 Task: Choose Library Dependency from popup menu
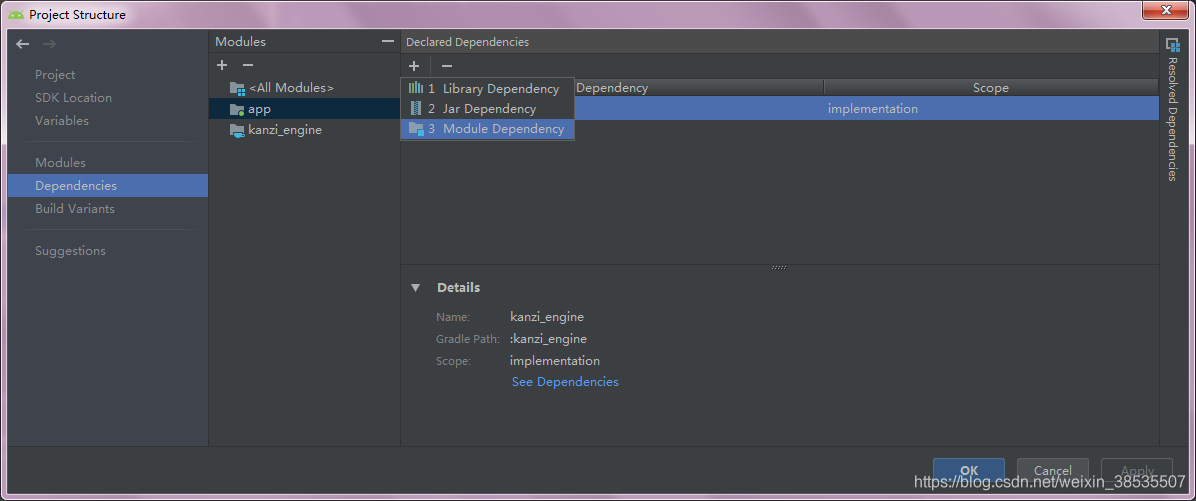[x=487, y=88]
